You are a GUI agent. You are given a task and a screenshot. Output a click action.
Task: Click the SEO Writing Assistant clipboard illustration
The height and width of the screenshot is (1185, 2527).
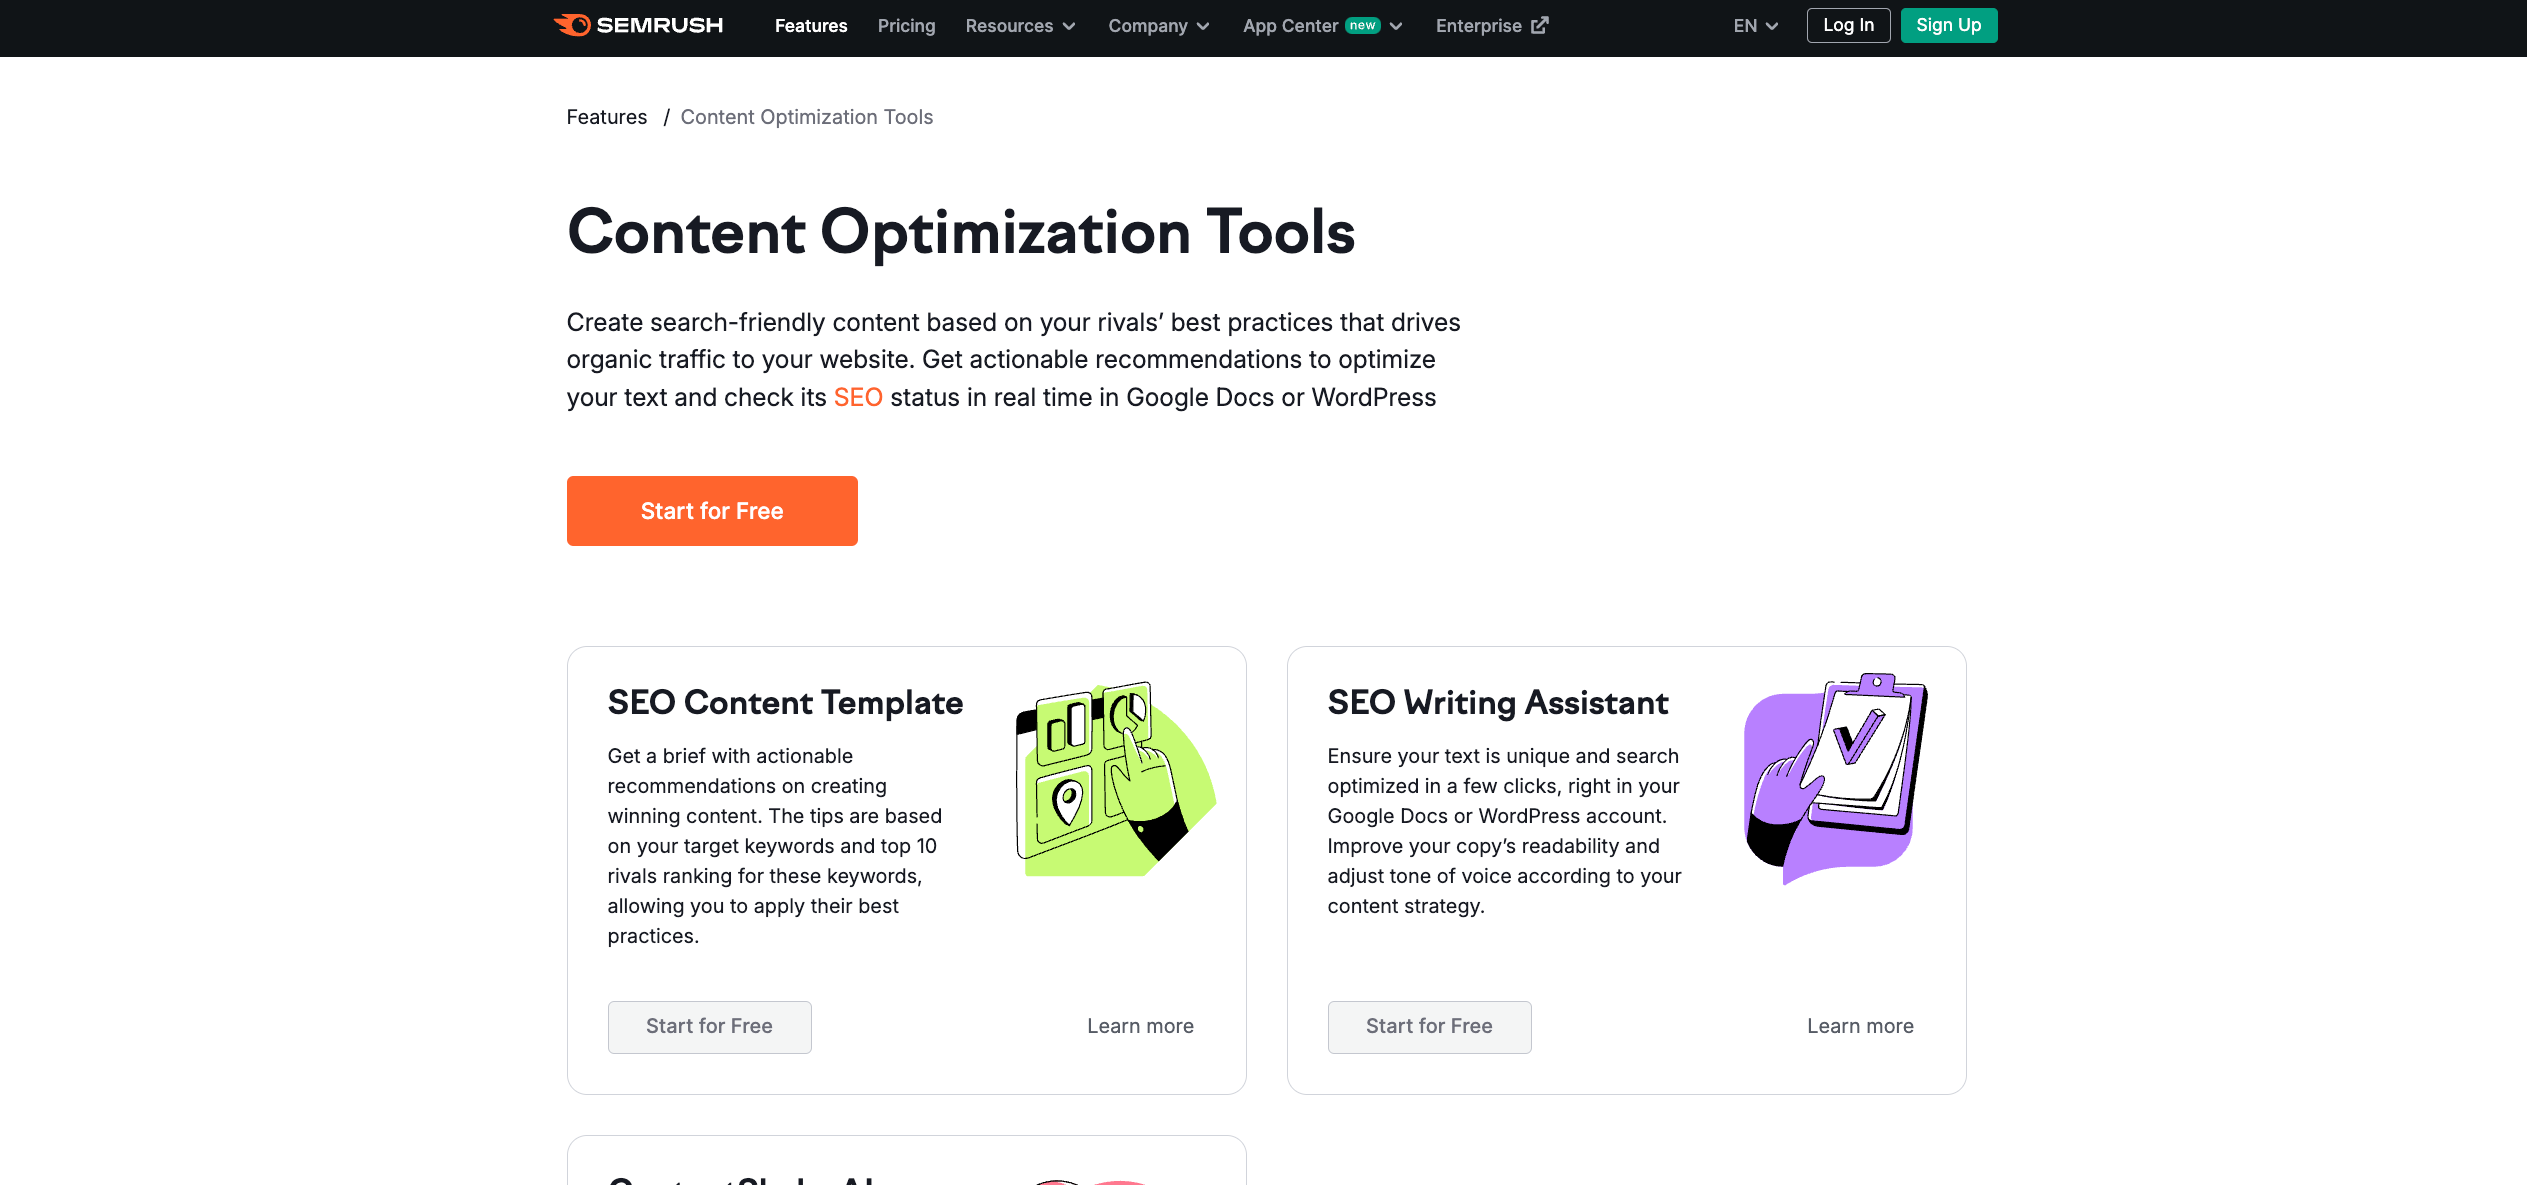(1836, 778)
